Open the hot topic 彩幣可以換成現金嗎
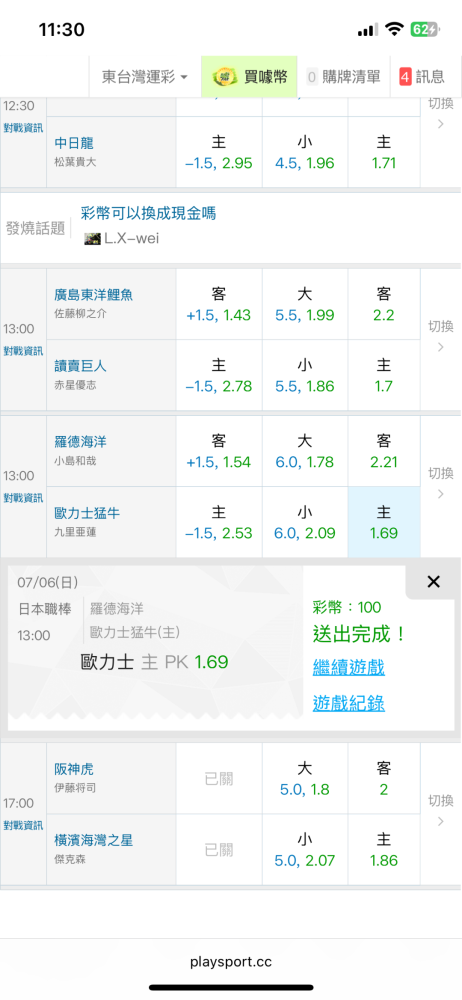This screenshot has height=1000, width=462. 148,213
